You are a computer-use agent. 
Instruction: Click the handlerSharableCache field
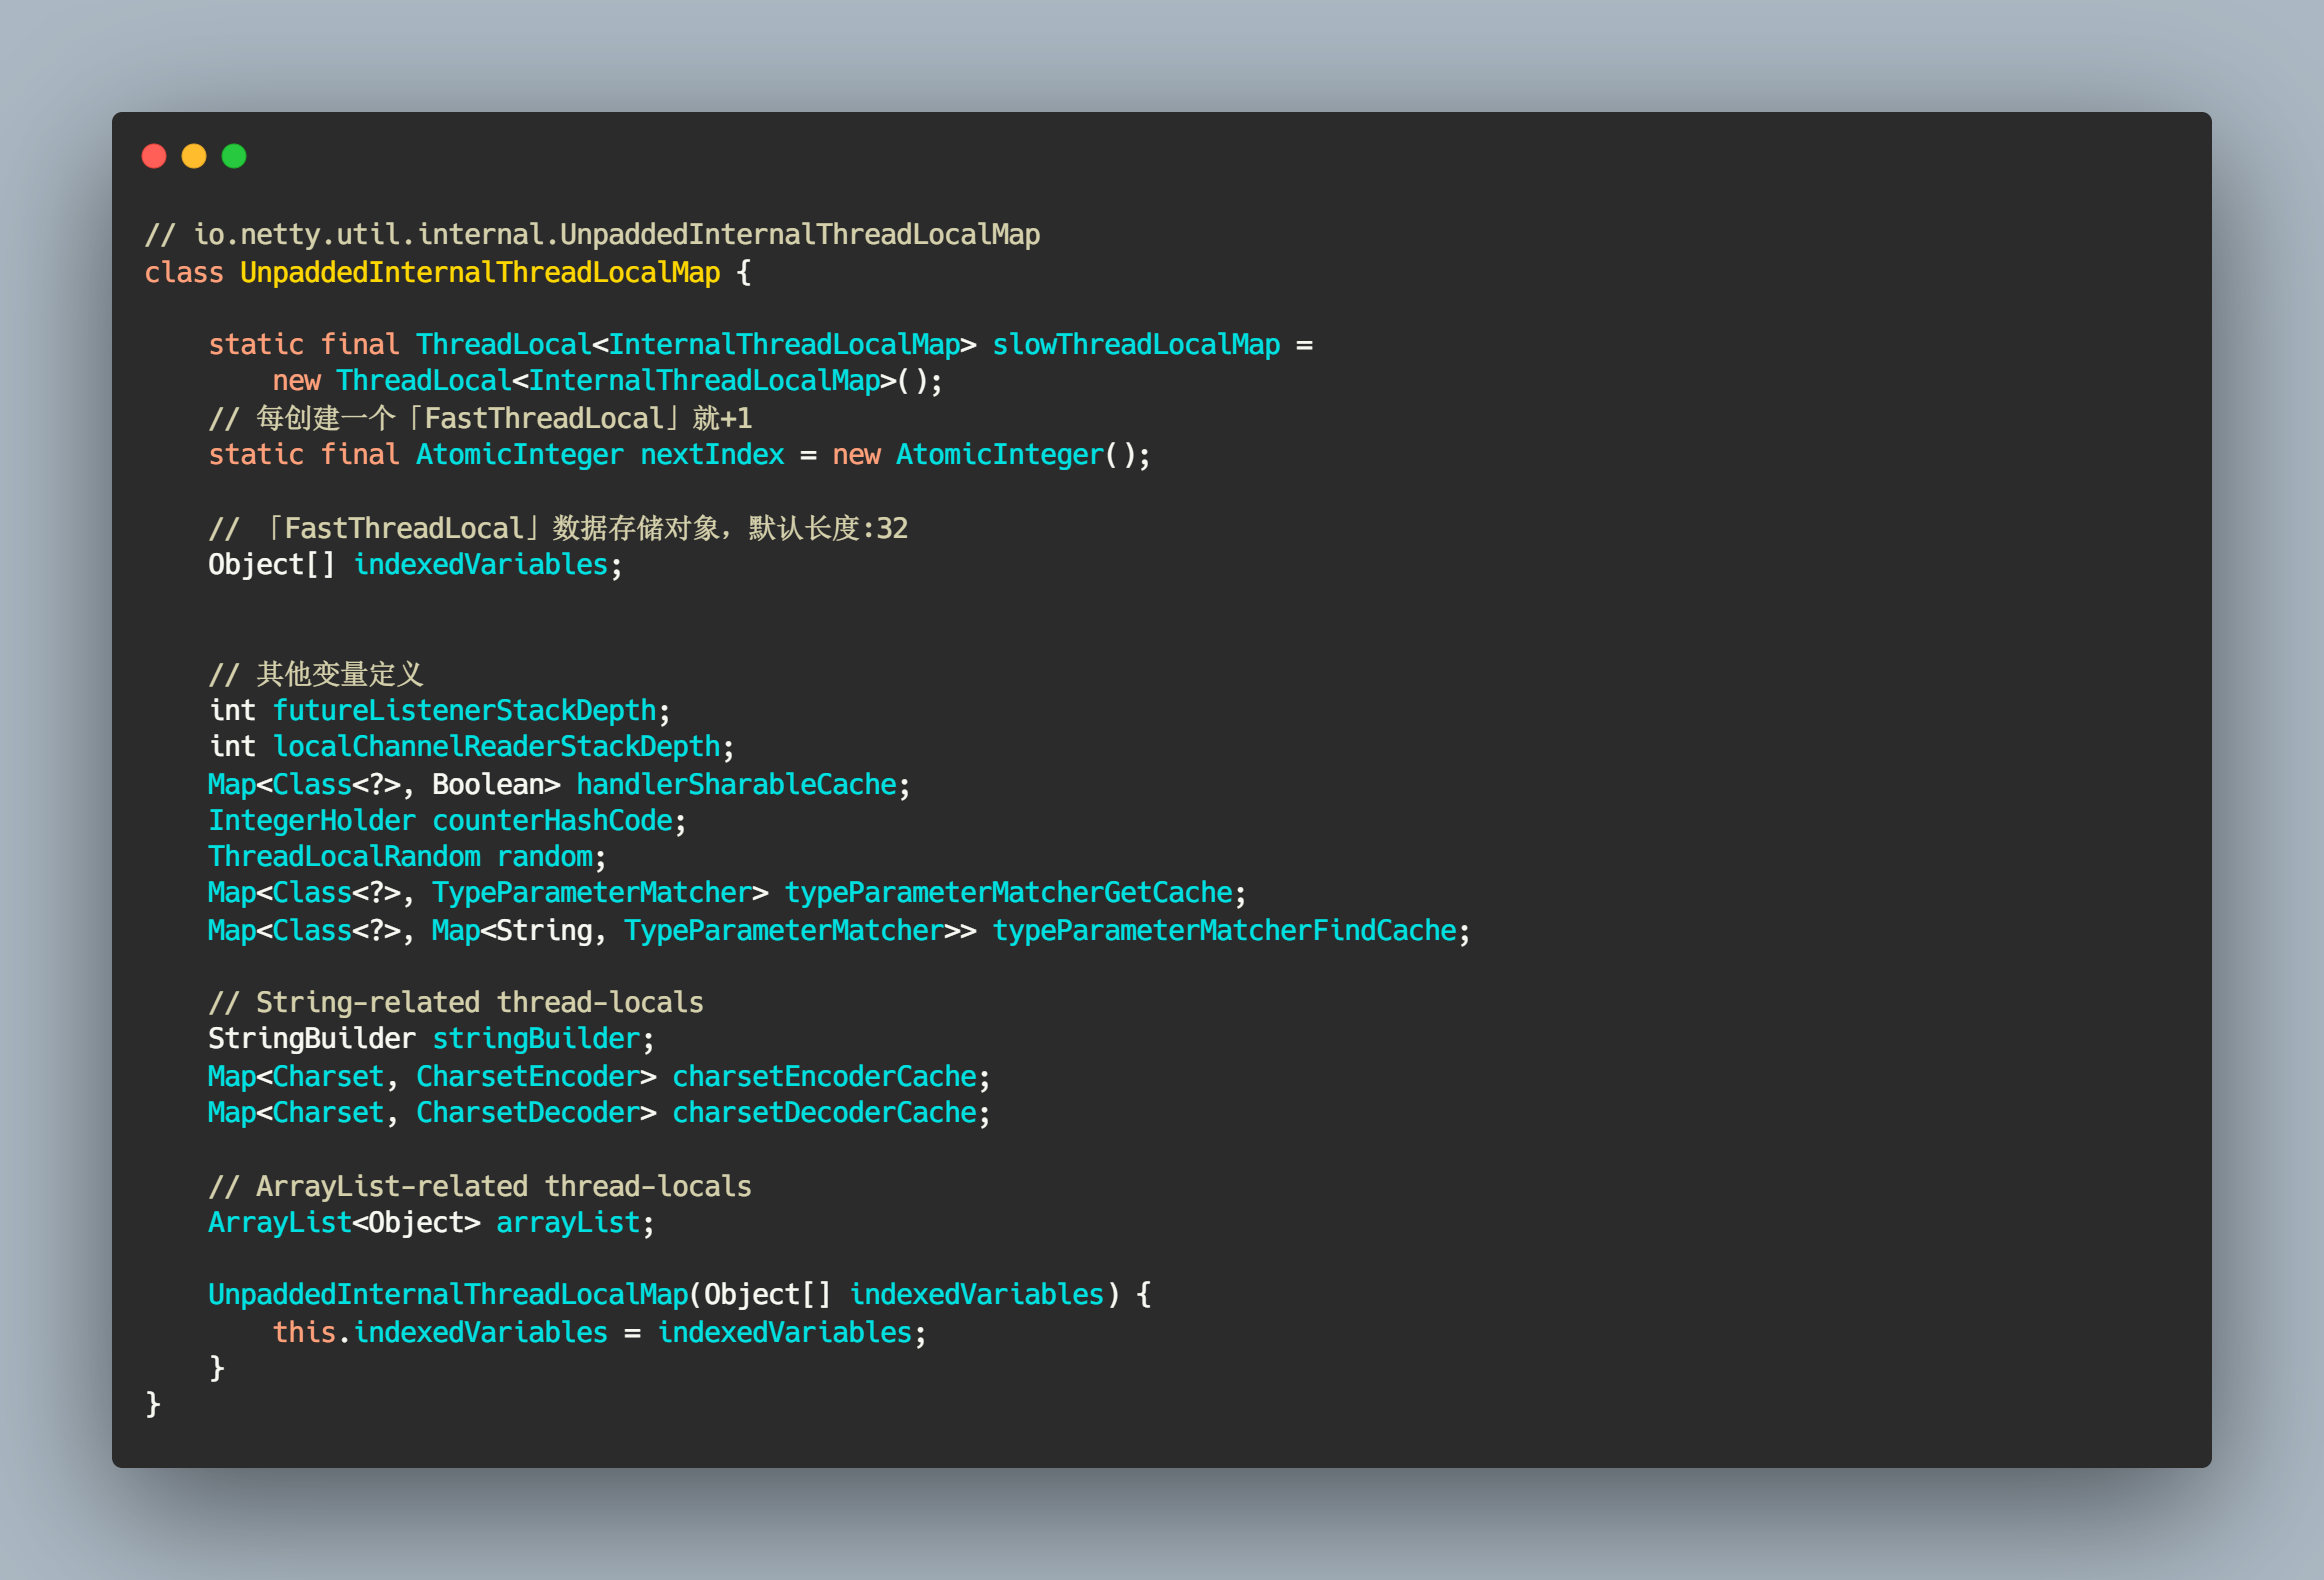pyautogui.click(x=737, y=785)
